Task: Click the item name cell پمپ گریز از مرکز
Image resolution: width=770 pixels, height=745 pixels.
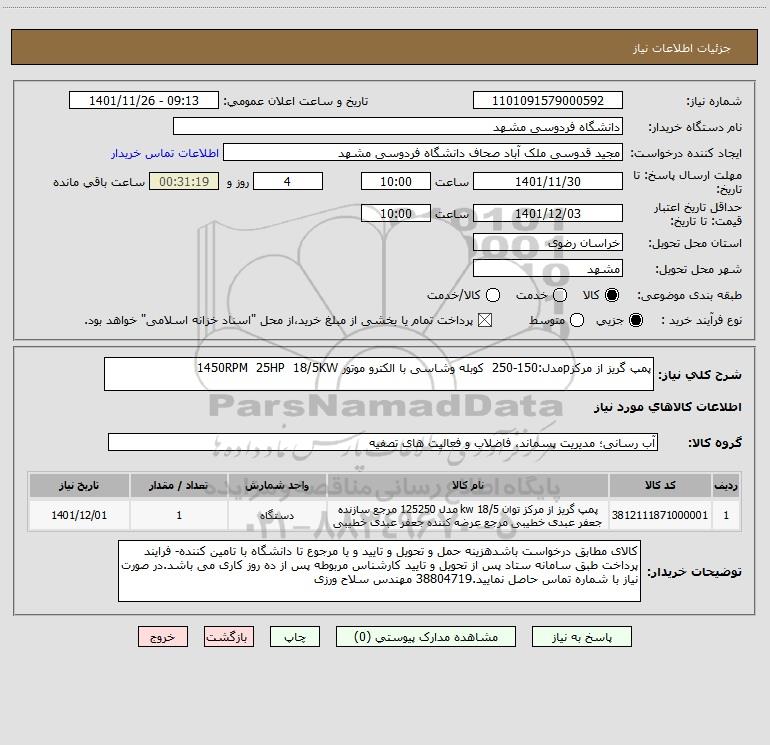Action: point(468,515)
